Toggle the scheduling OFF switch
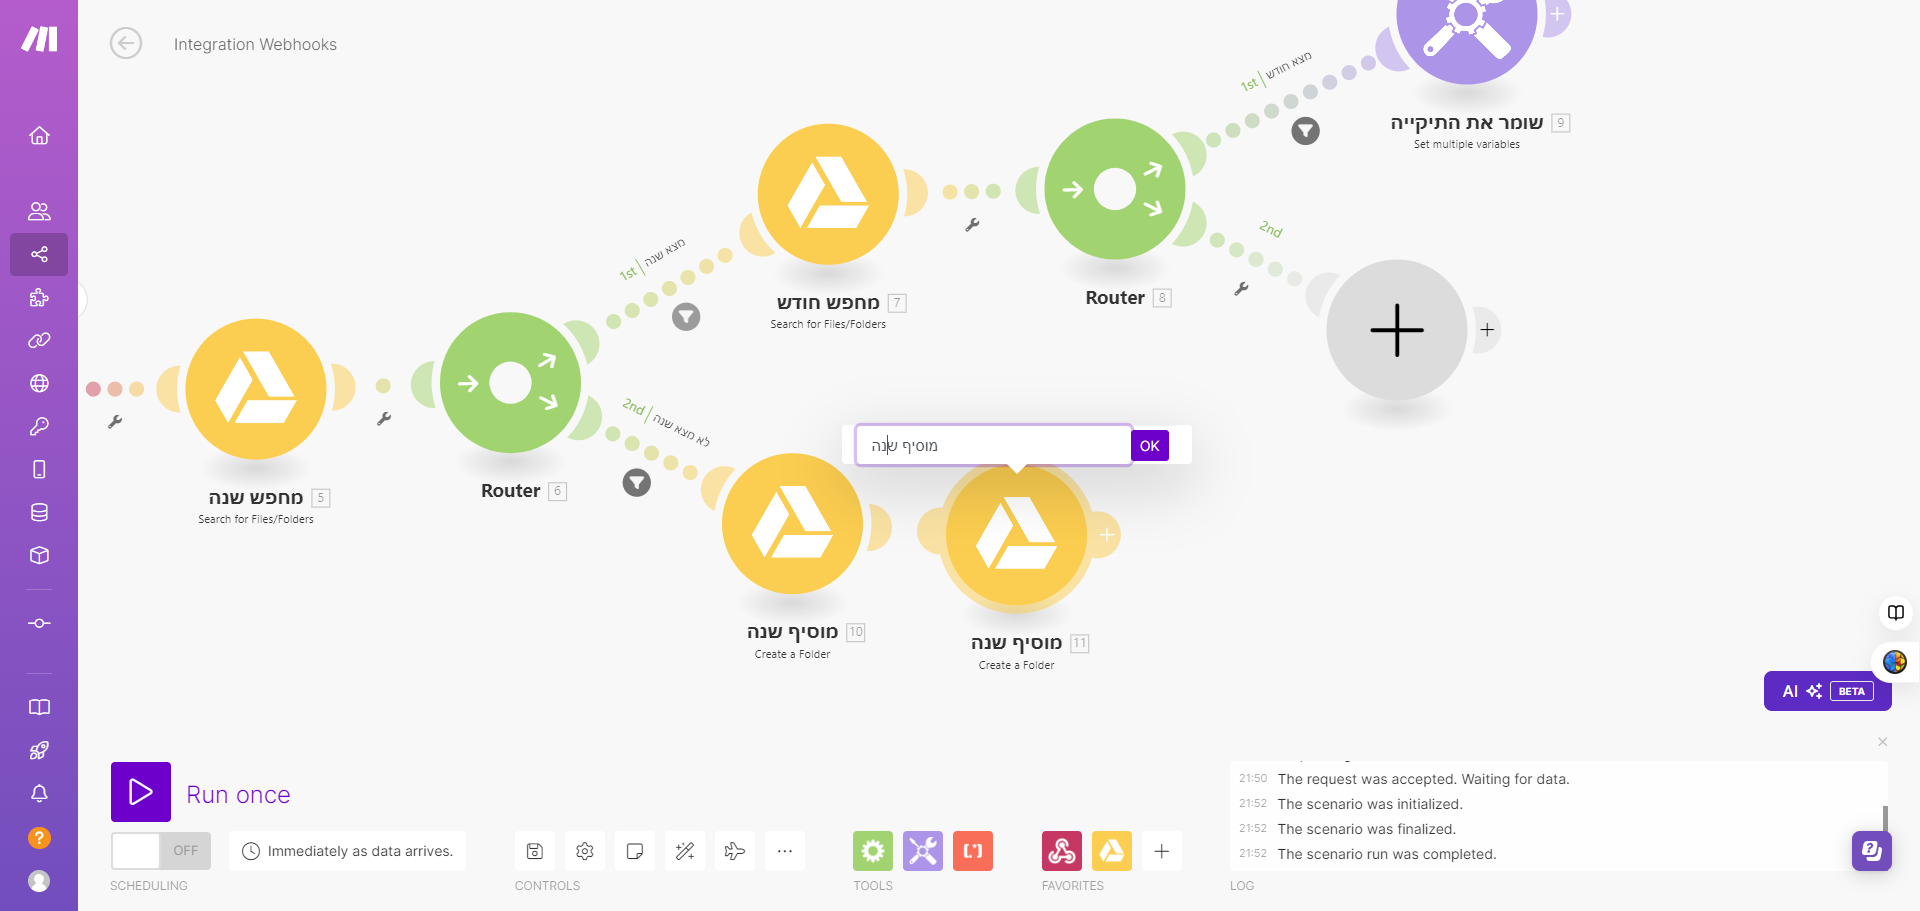Image resolution: width=1920 pixels, height=911 pixels. pyautogui.click(x=161, y=851)
